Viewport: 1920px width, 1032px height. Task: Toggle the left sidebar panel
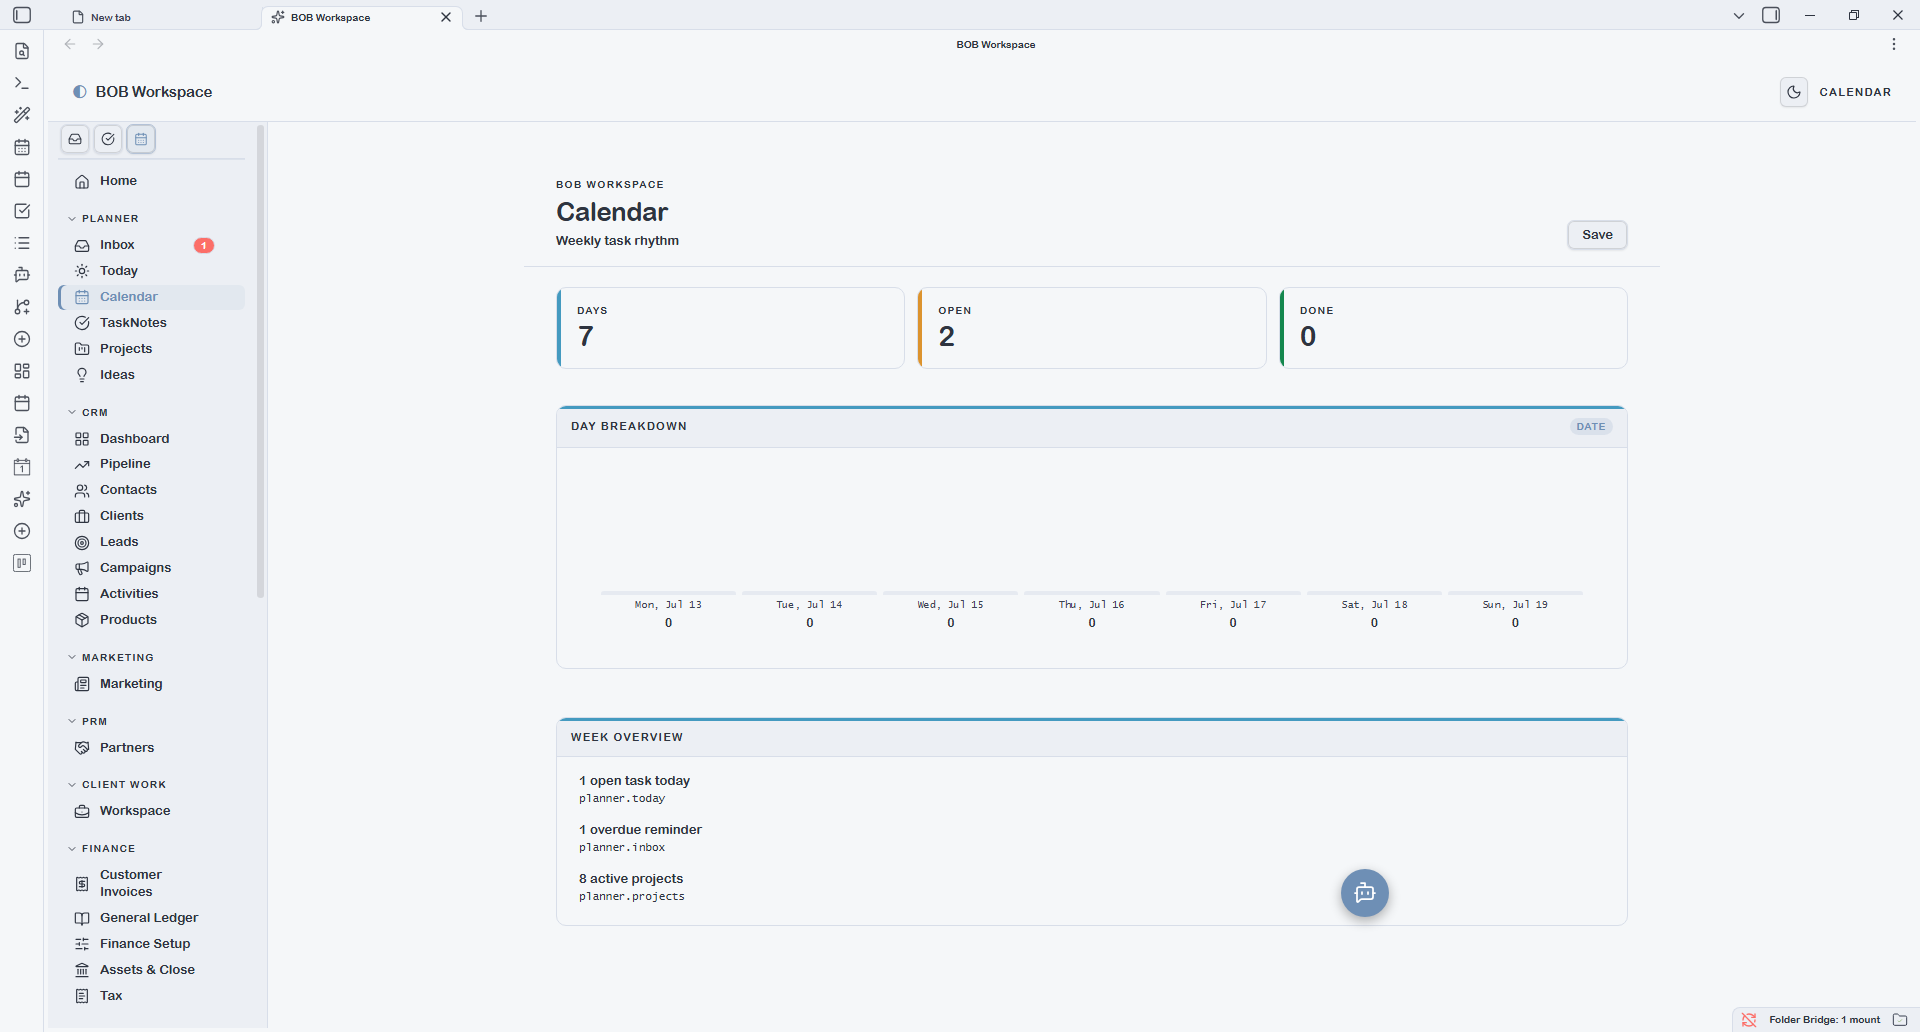pyautogui.click(x=22, y=15)
